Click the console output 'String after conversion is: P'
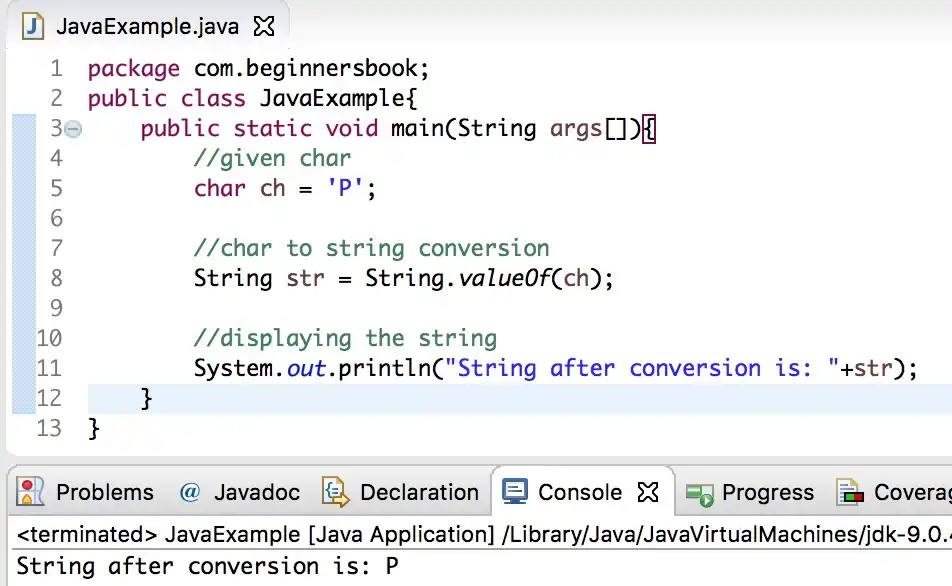The height and width of the screenshot is (586, 952). point(208,567)
